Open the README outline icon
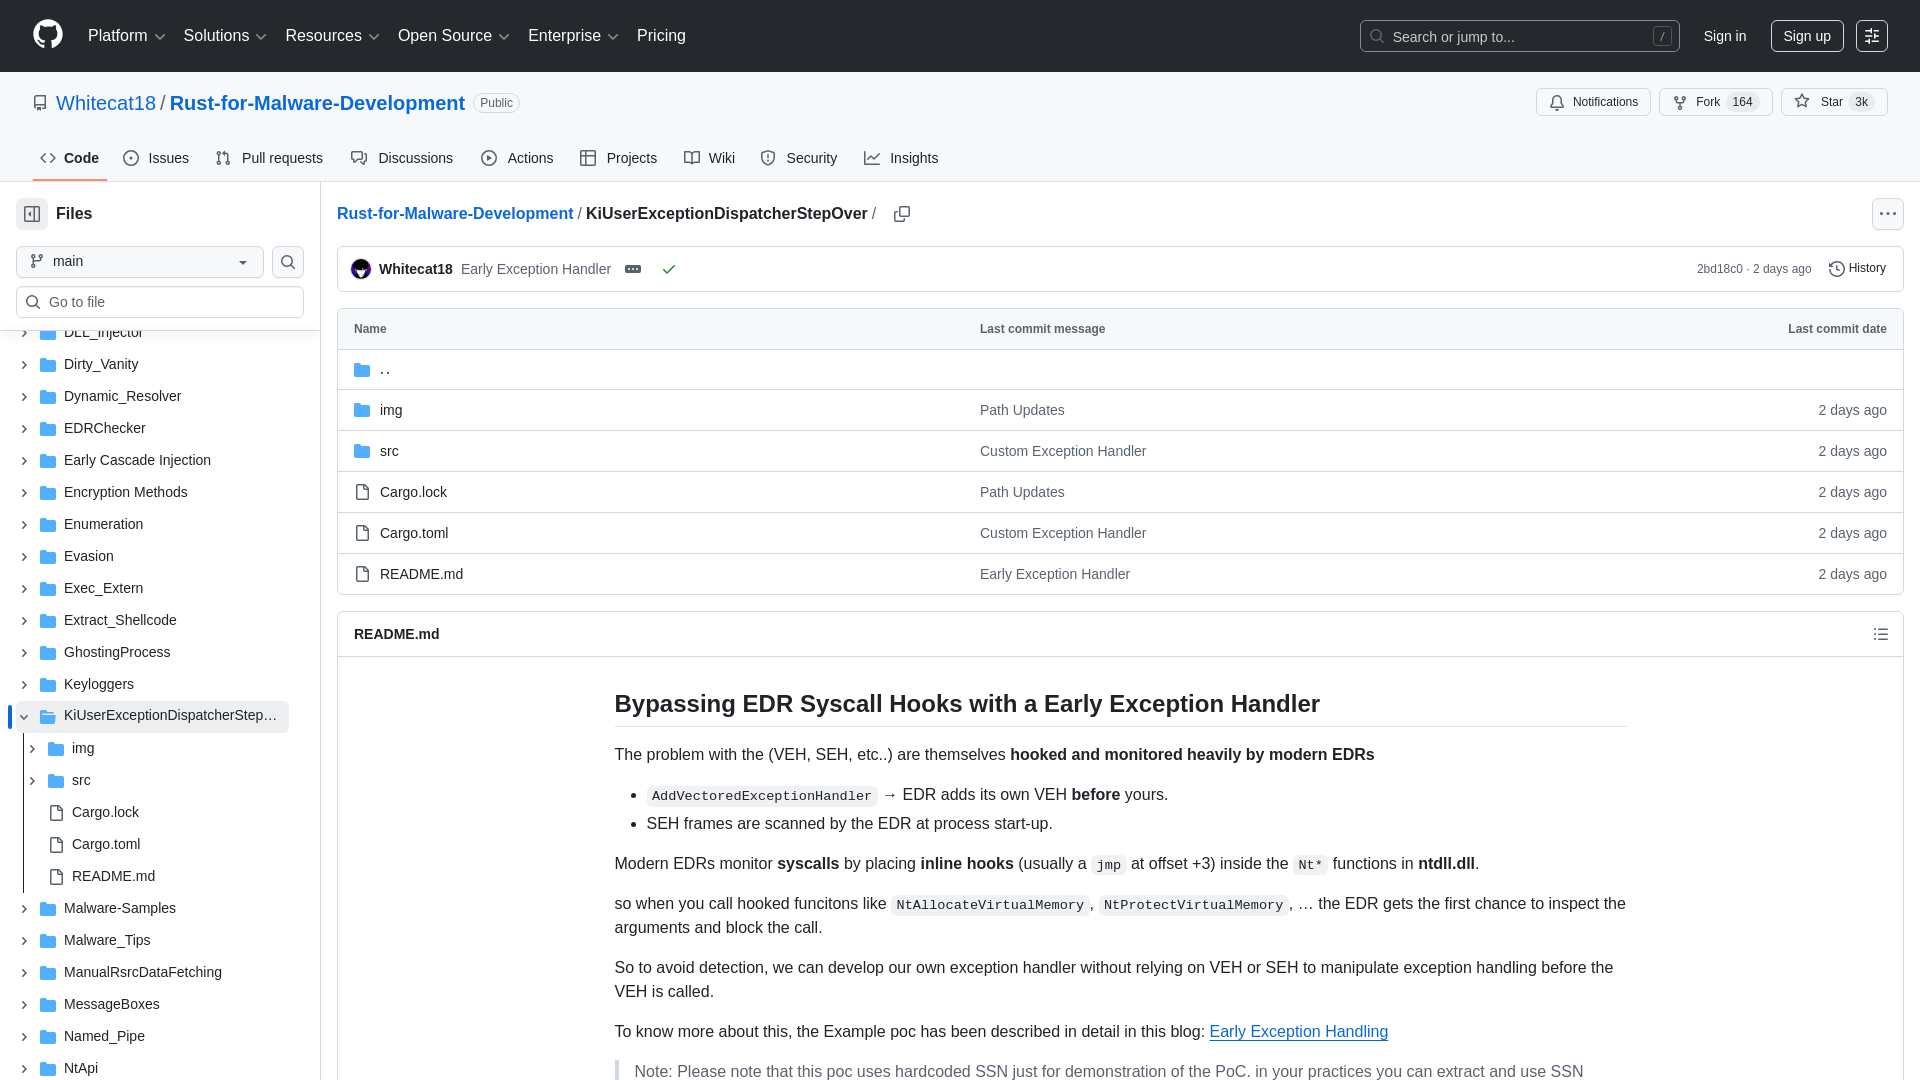This screenshot has width=1920, height=1080. [1881, 634]
